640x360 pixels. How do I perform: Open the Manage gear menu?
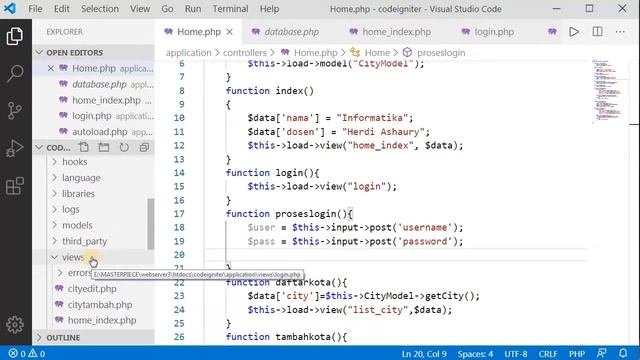click(x=15, y=325)
